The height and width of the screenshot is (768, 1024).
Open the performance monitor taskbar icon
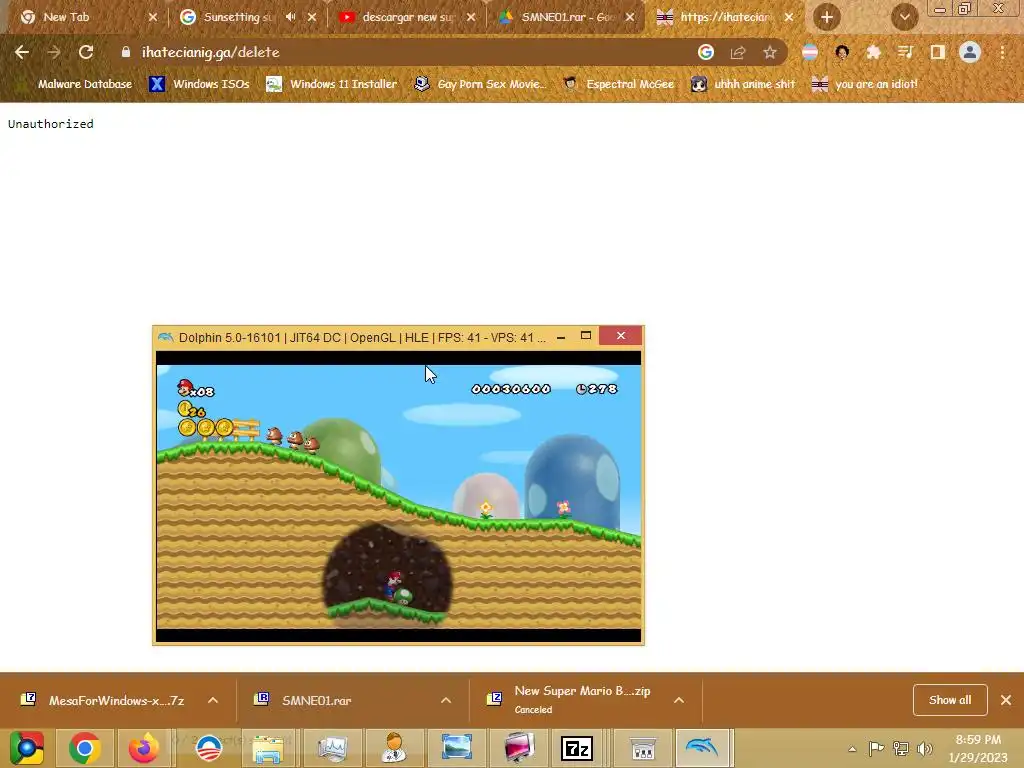(x=332, y=748)
